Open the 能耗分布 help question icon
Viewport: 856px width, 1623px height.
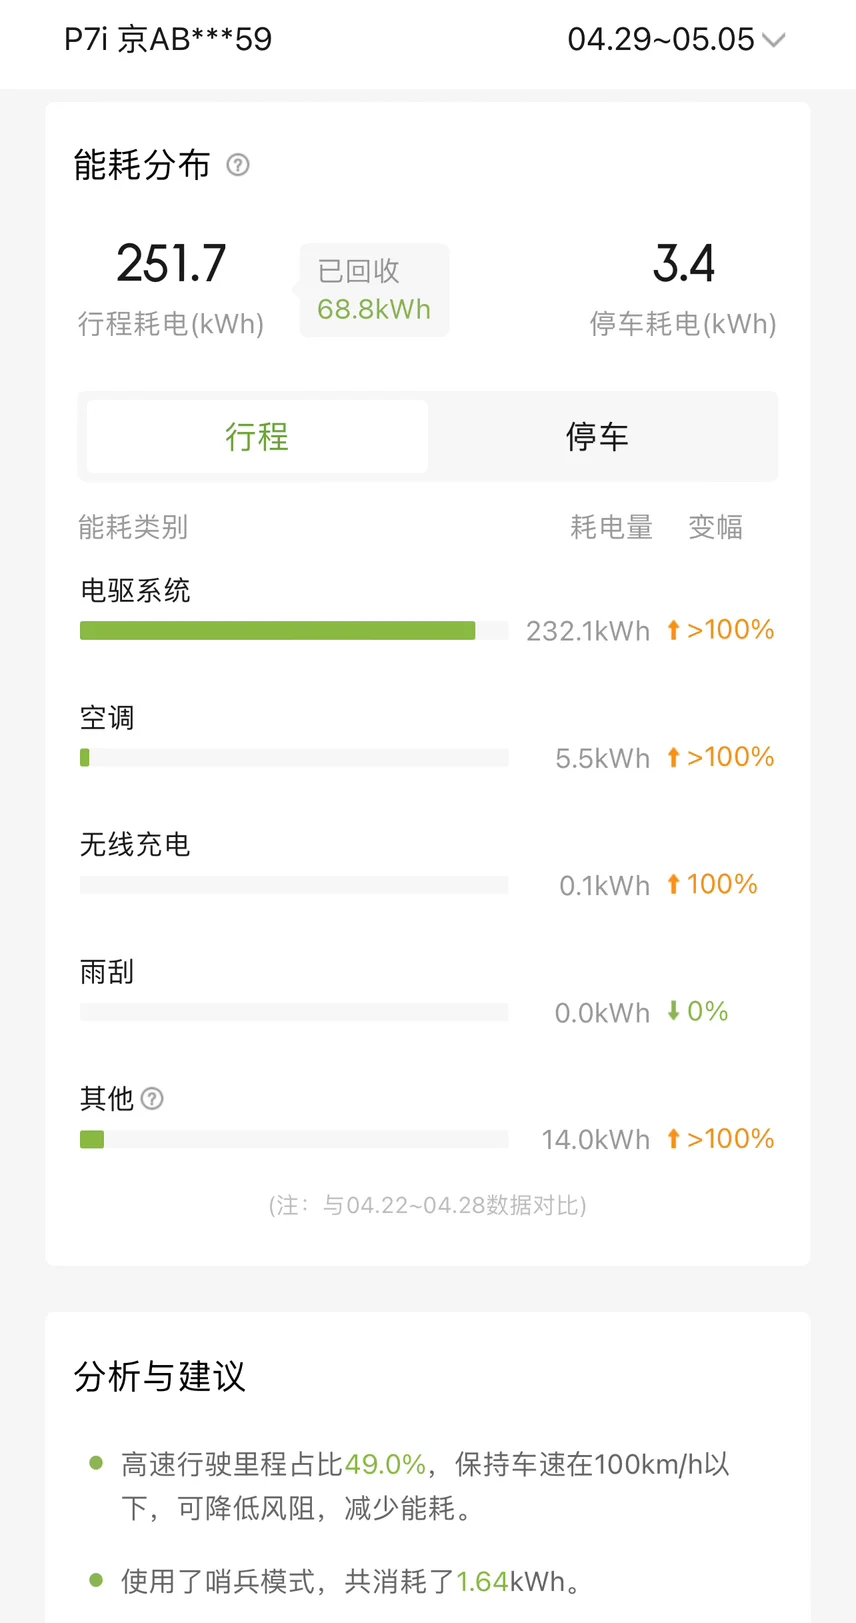click(238, 165)
